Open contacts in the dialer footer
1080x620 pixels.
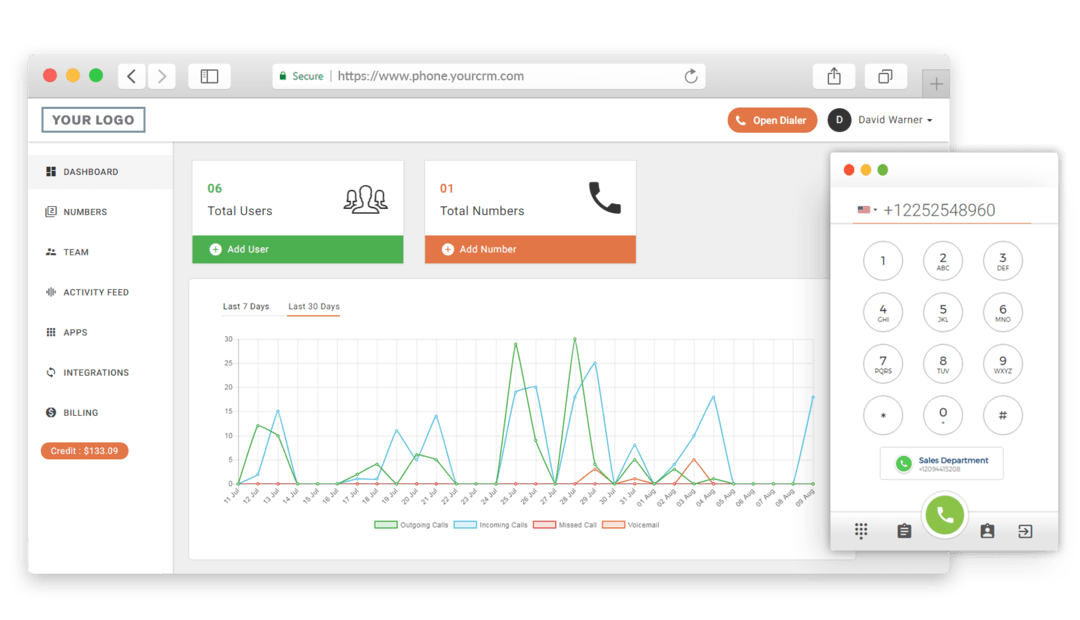(987, 531)
